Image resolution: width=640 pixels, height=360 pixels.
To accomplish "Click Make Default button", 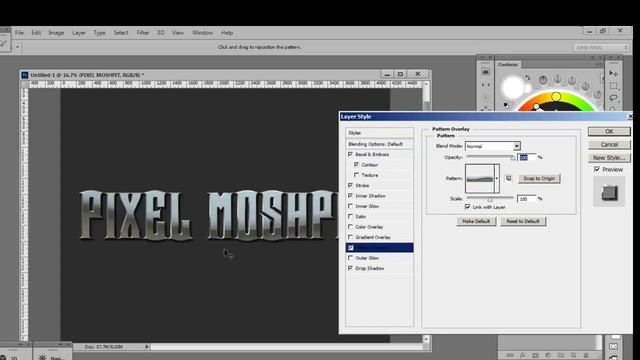I will coord(476,221).
